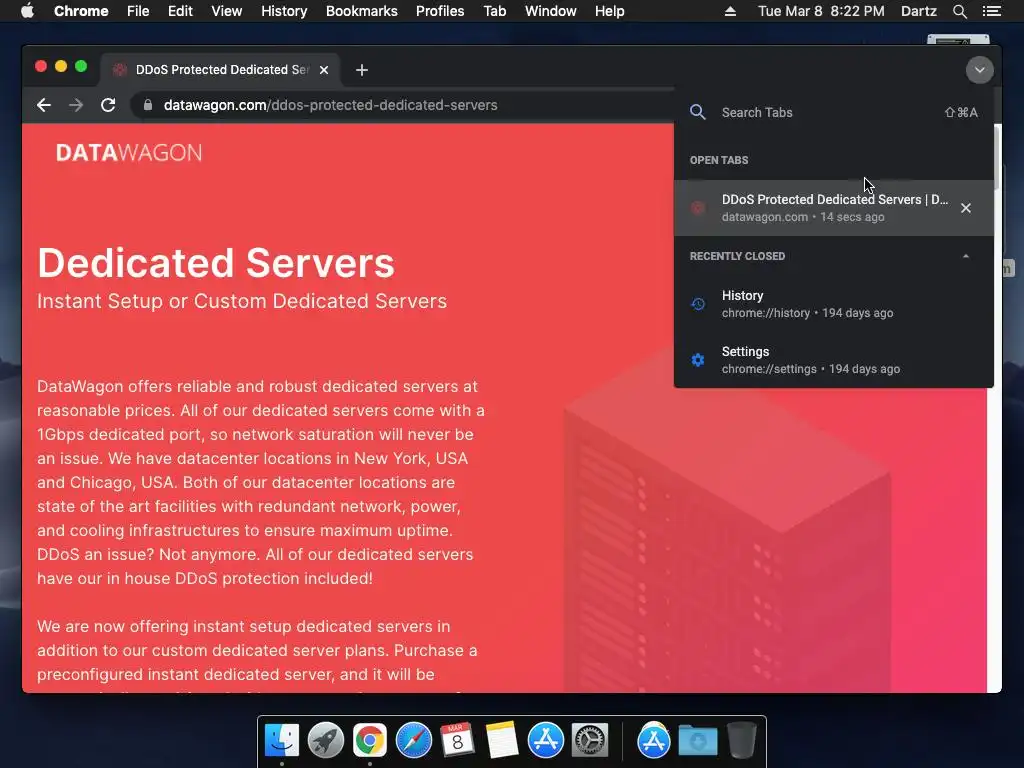The height and width of the screenshot is (768, 1024).
Task: Click the History clock icon
Action: 698,304
